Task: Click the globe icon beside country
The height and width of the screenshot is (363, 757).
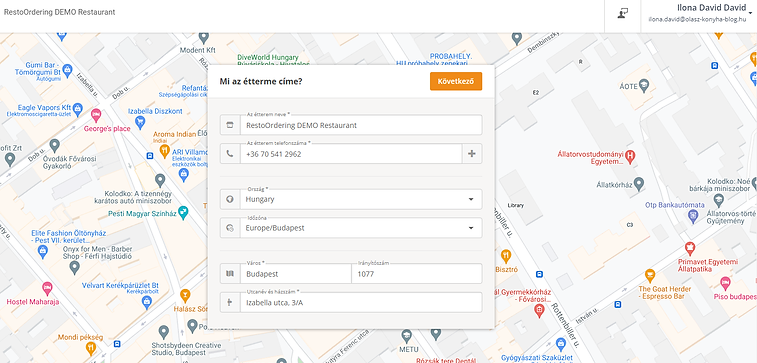Action: click(230, 199)
